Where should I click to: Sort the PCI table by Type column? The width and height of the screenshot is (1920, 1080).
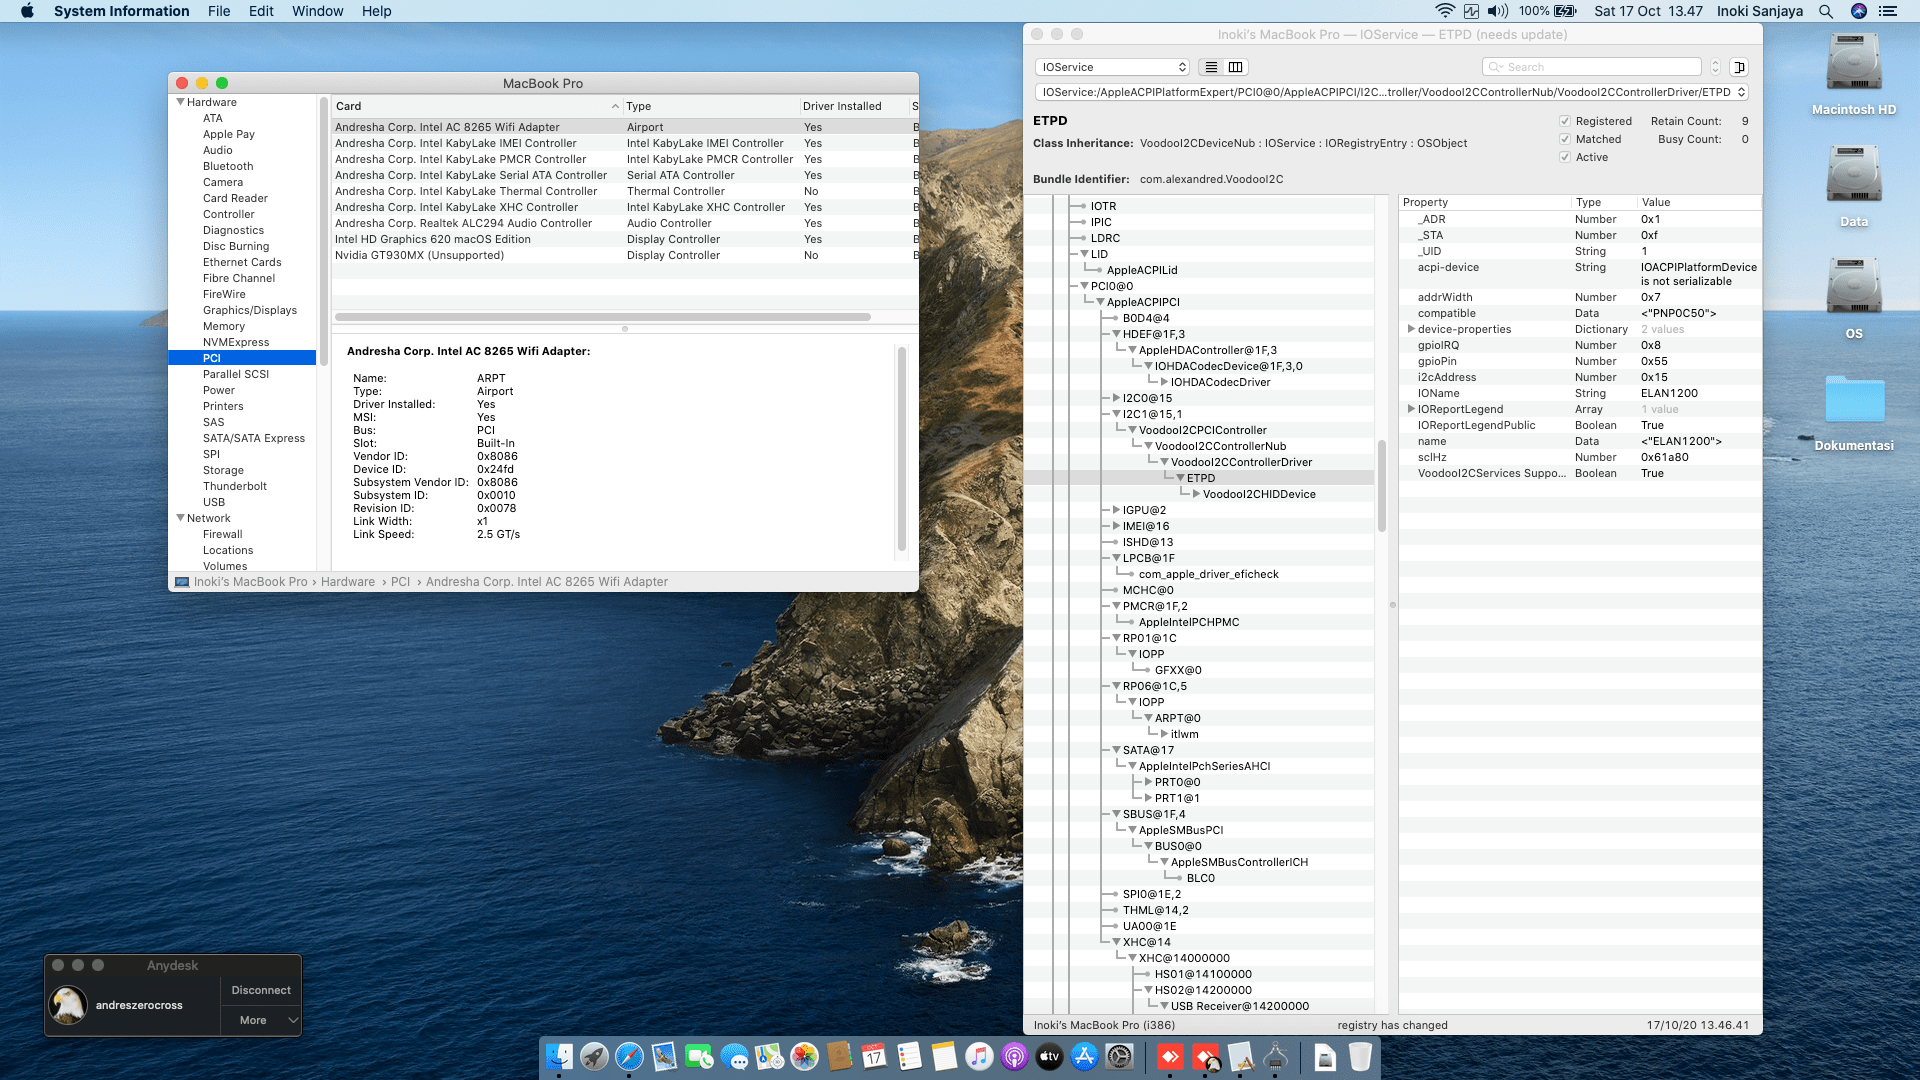coord(710,106)
